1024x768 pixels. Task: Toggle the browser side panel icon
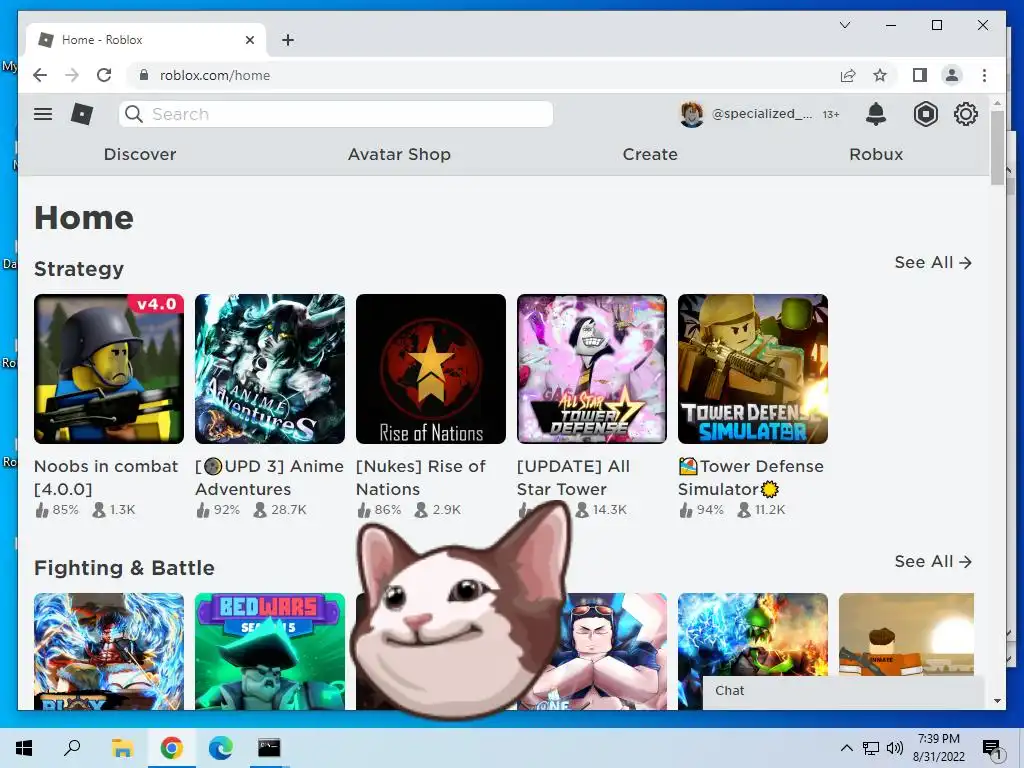pos(920,75)
